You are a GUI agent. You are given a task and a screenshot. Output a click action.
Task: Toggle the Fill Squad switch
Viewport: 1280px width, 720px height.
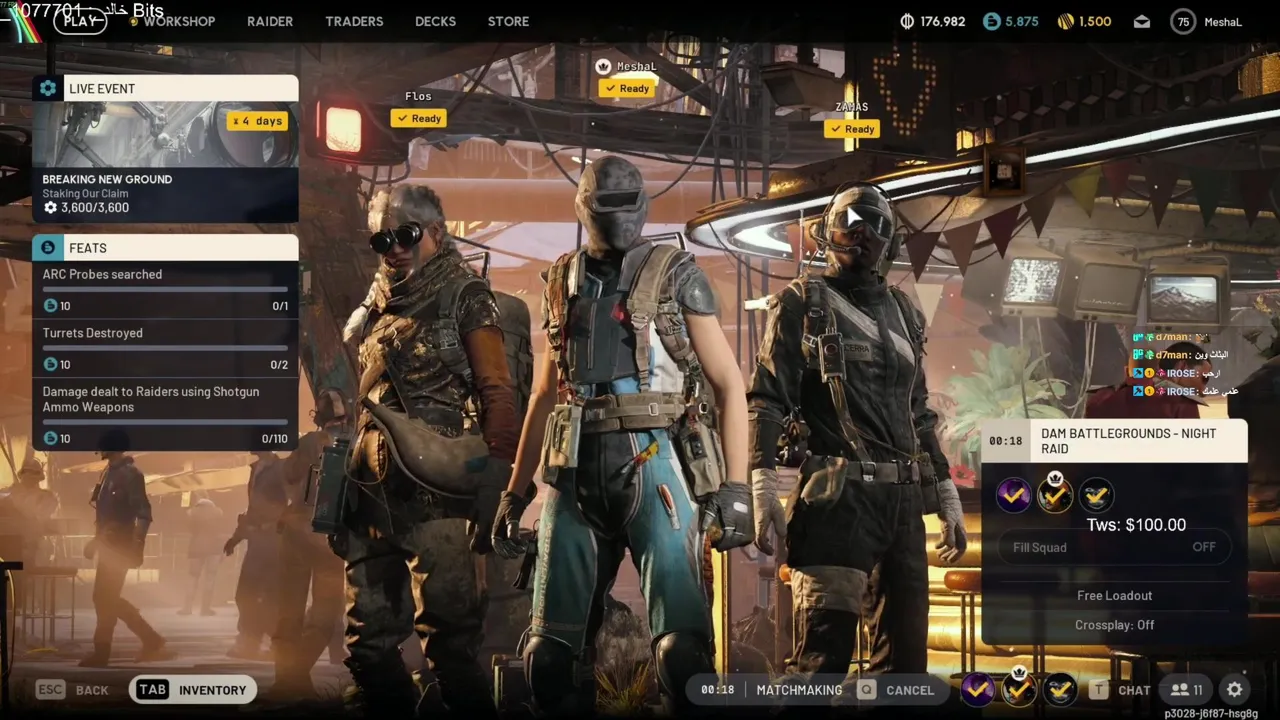1114,547
